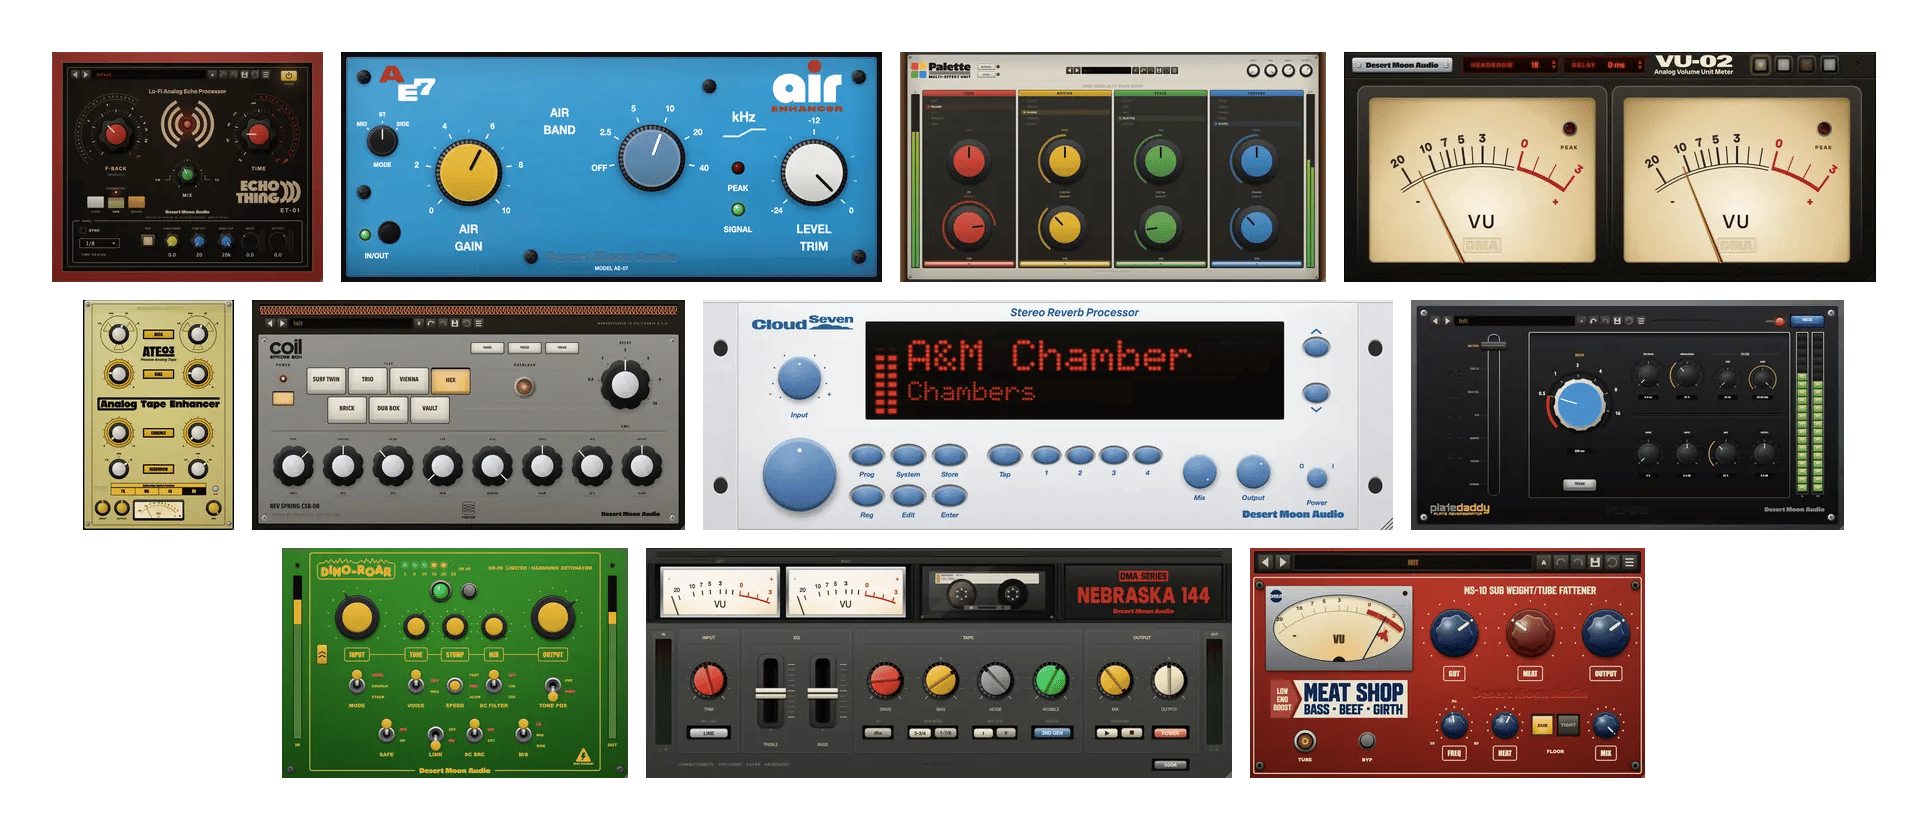The height and width of the screenshot is (830, 1928).
Task: Click Cloud Seven Enter button
Action: [949, 496]
